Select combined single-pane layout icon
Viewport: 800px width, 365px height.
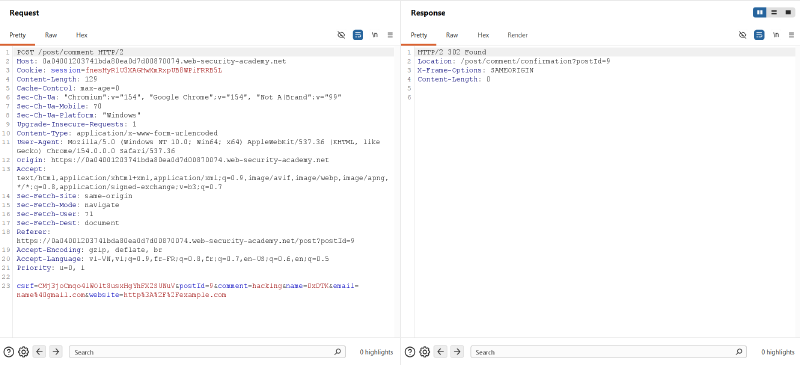click(x=788, y=12)
